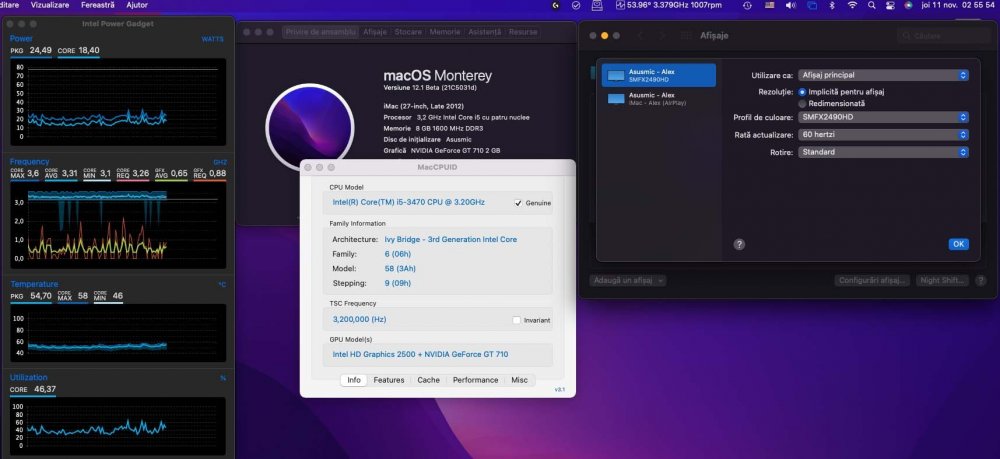Switch to Stocare tab
Image resolution: width=1000 pixels, height=459 pixels.
408,32
